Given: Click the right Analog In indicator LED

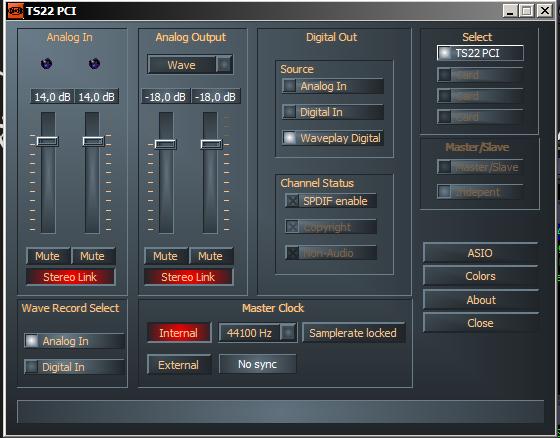Looking at the screenshot, I should tap(94, 64).
